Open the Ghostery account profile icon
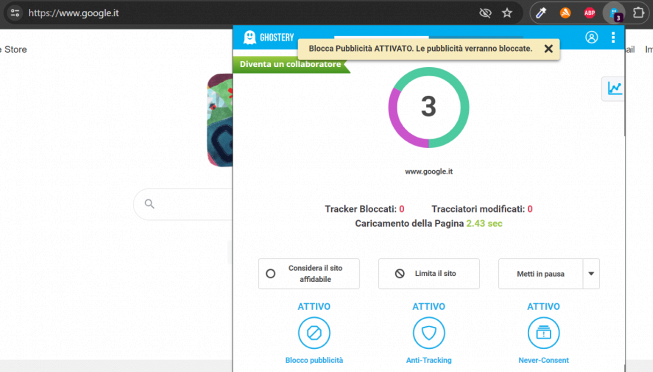 tap(591, 37)
